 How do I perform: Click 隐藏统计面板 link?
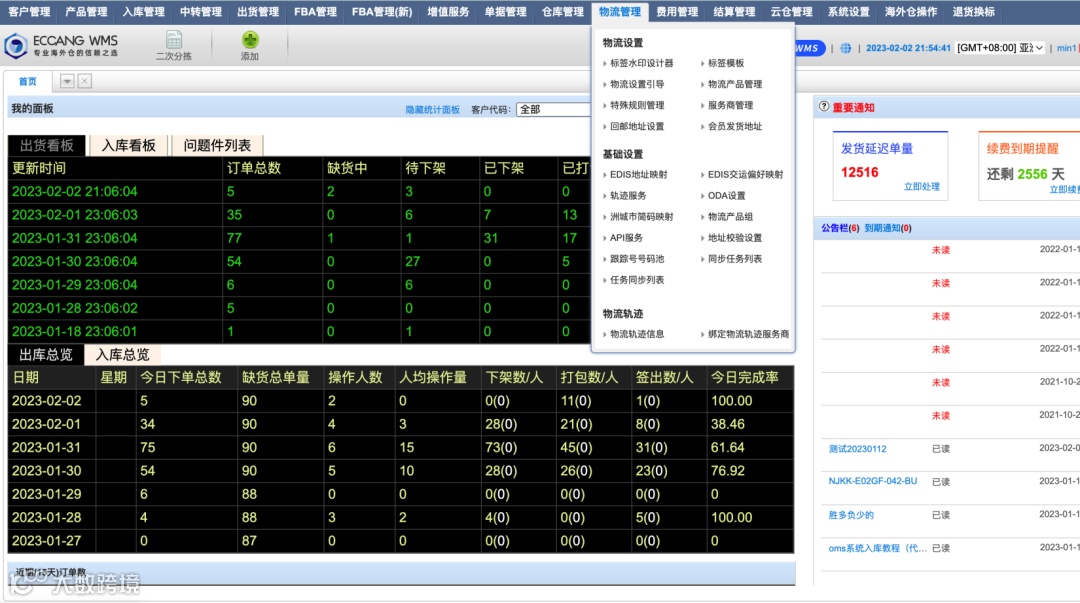433,110
